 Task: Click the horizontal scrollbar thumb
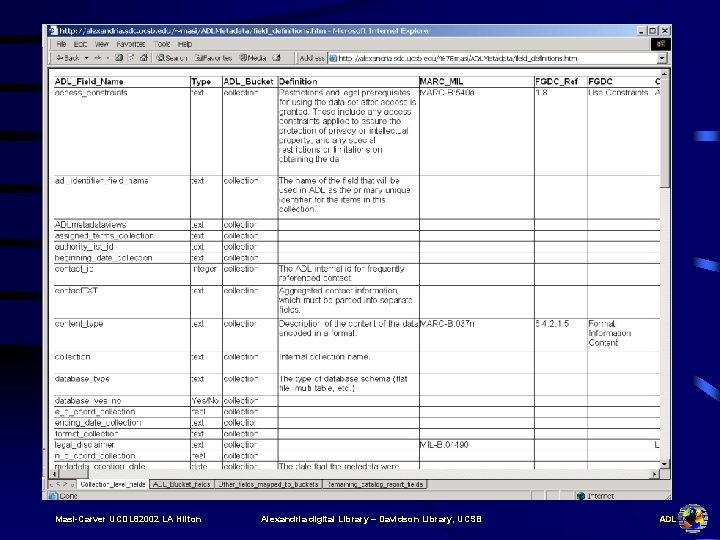coord(73,473)
